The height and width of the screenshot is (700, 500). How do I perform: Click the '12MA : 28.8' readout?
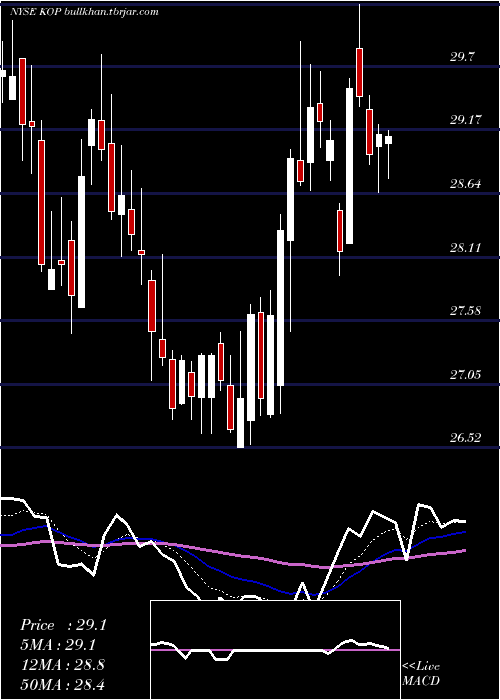coord(62,664)
